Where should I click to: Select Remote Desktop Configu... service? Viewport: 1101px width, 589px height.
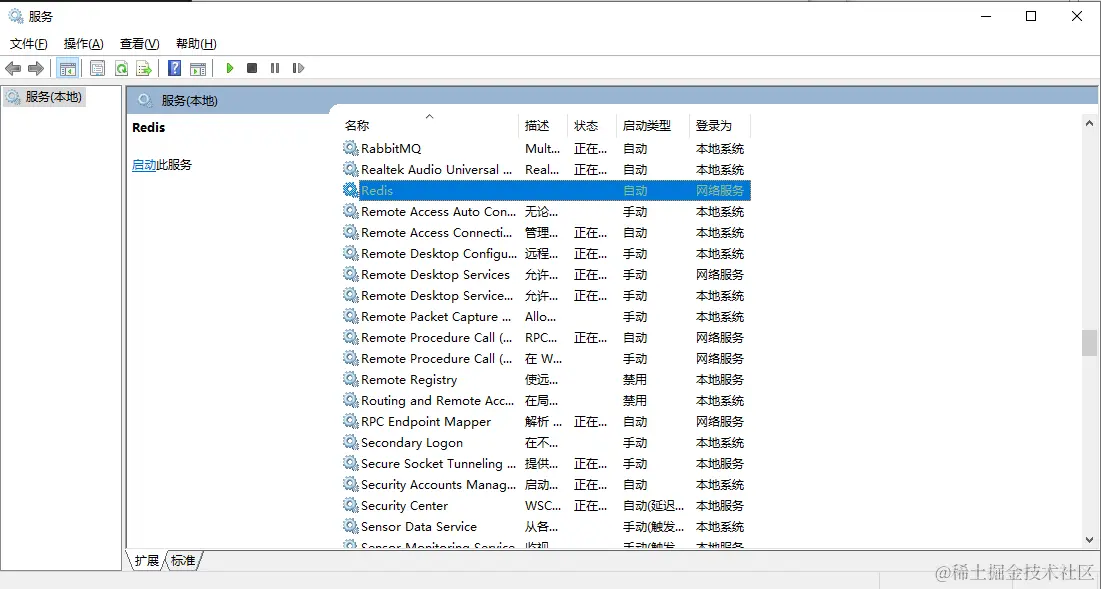tap(546, 253)
